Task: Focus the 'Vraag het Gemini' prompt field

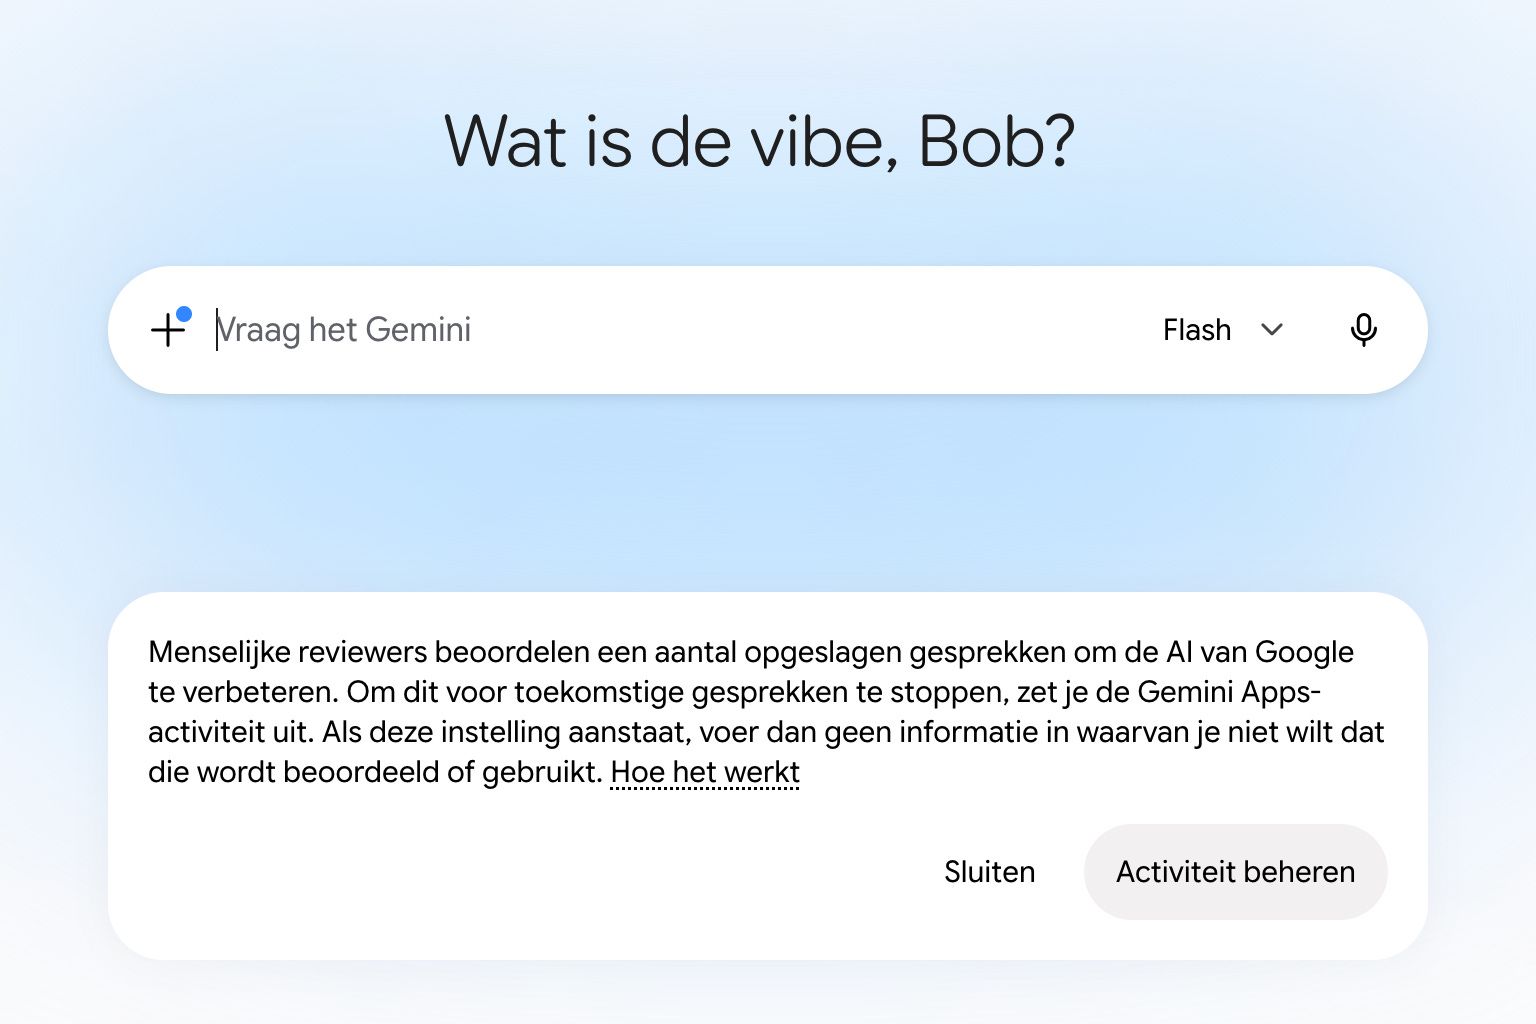Action: click(x=680, y=330)
